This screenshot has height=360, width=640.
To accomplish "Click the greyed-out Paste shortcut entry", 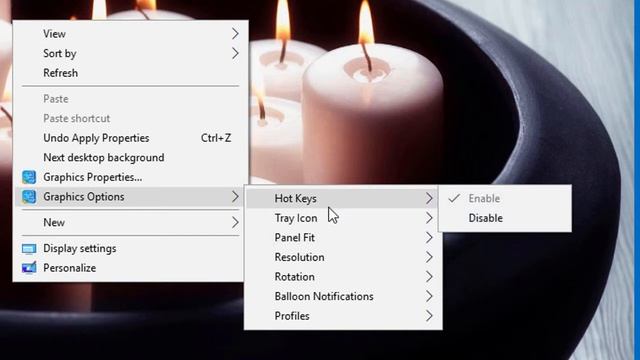I will 131,118.
